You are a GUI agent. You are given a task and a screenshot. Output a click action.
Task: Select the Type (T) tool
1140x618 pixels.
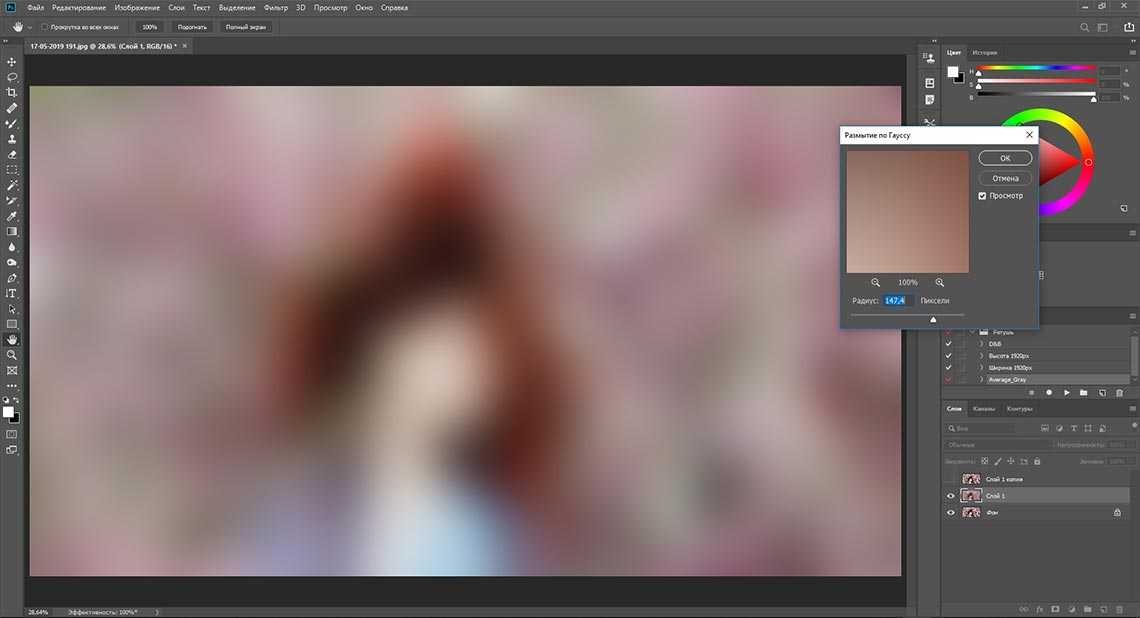tap(12, 293)
